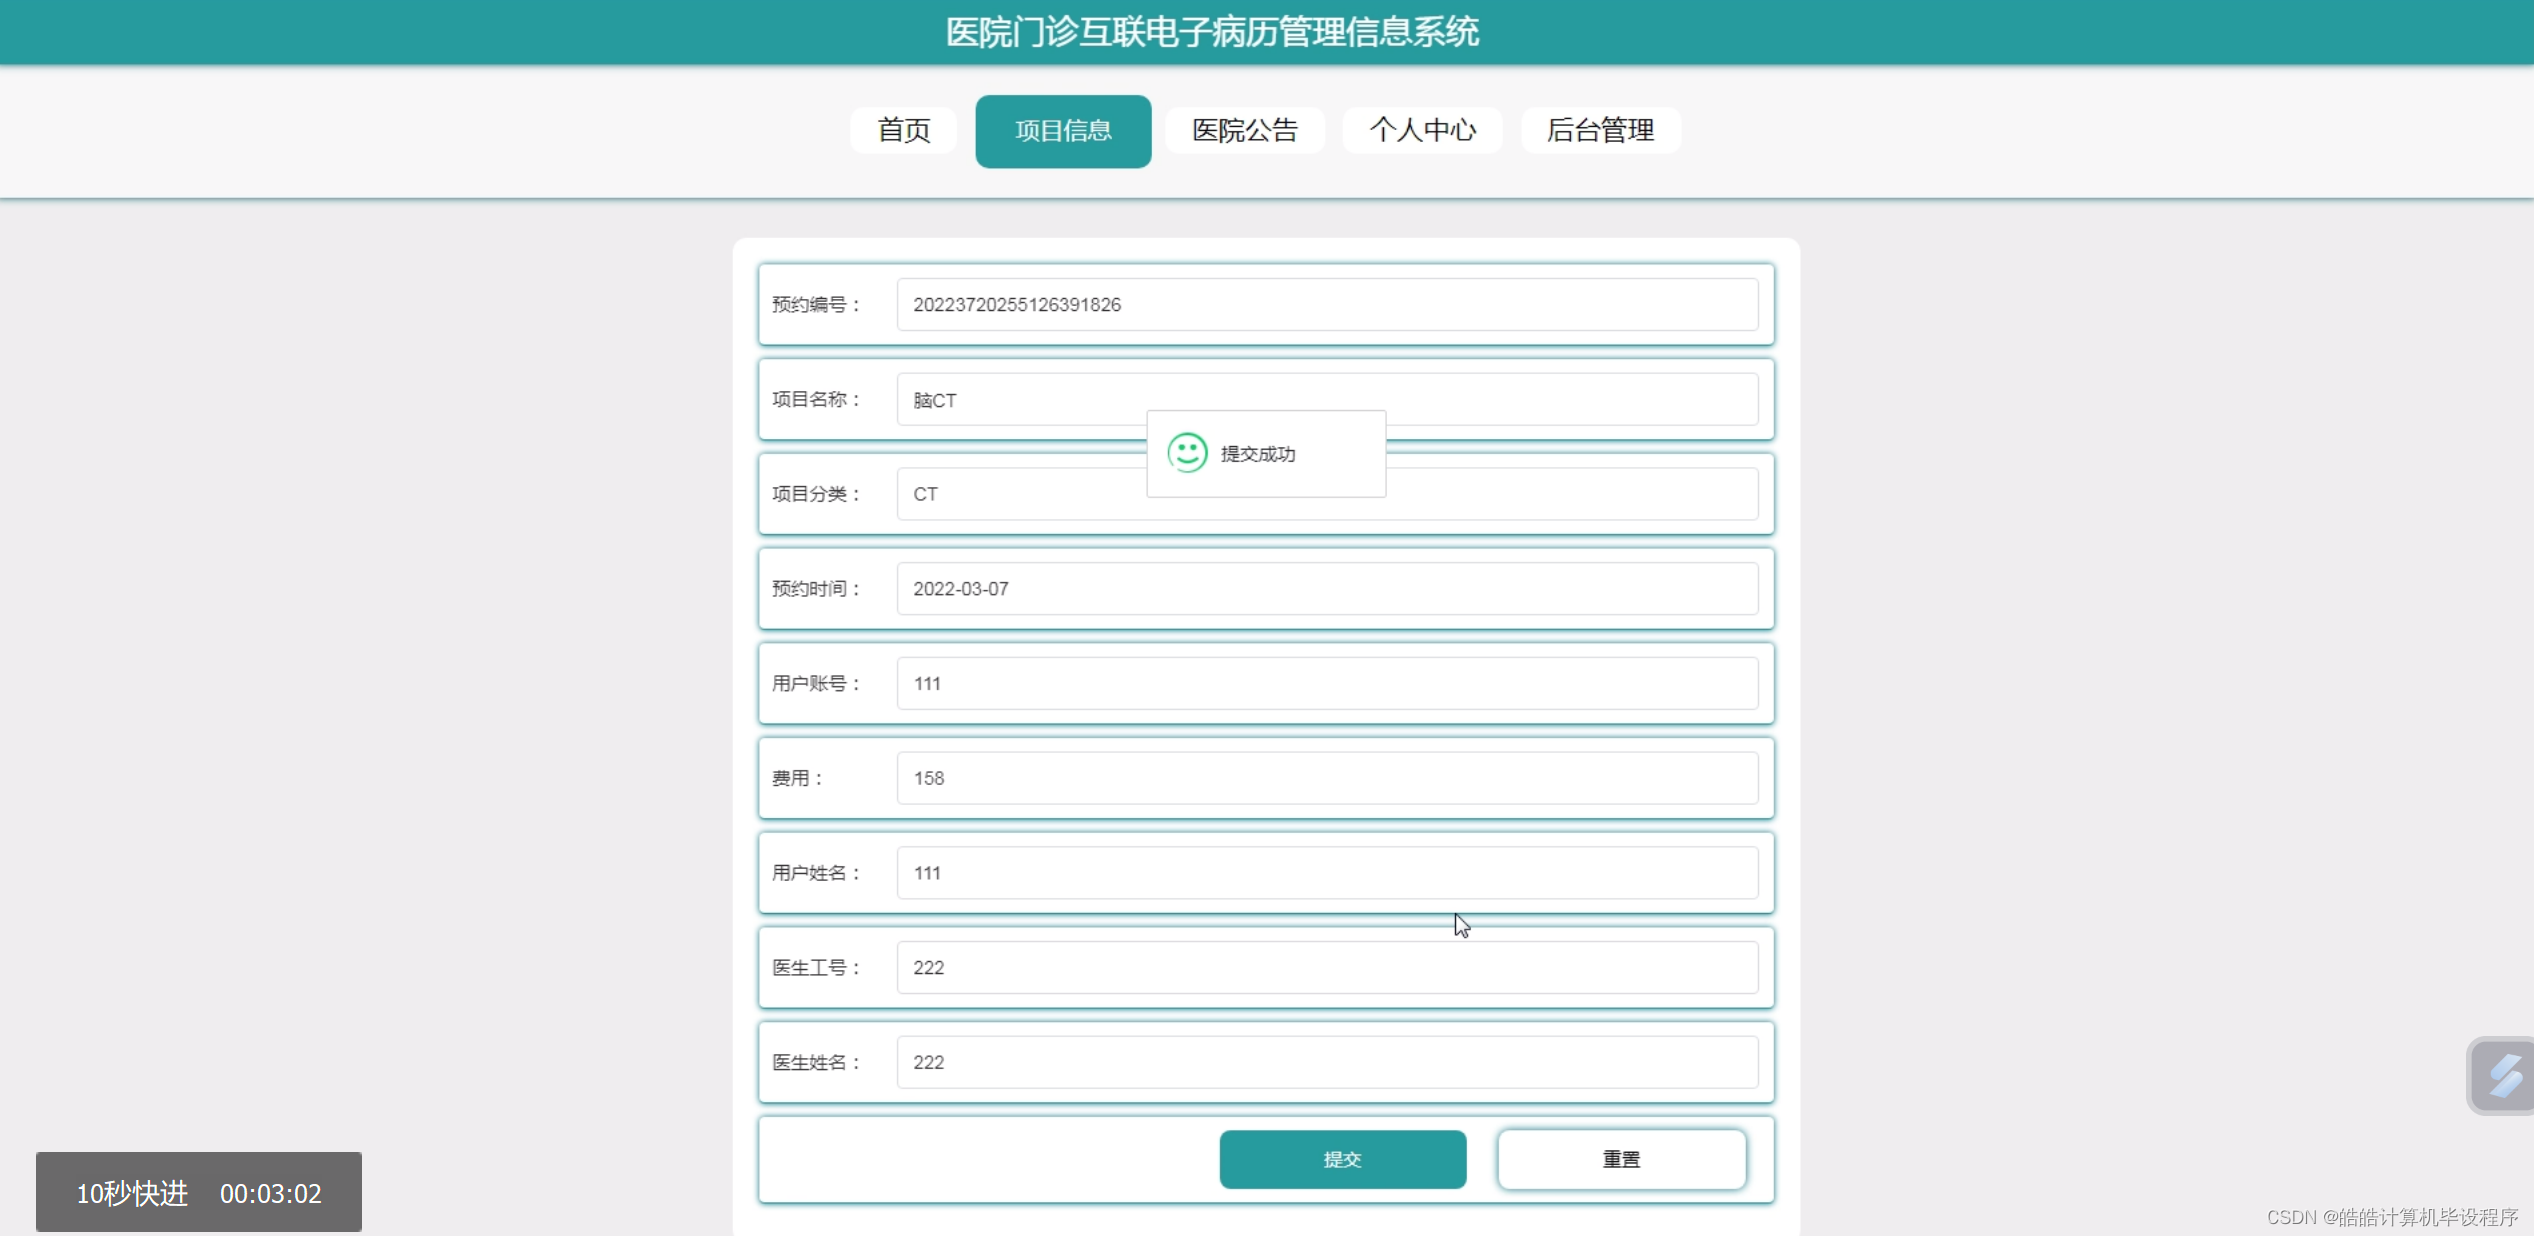Image resolution: width=2534 pixels, height=1236 pixels.
Task: Focus the 预约编号 input field
Action: tap(1326, 304)
